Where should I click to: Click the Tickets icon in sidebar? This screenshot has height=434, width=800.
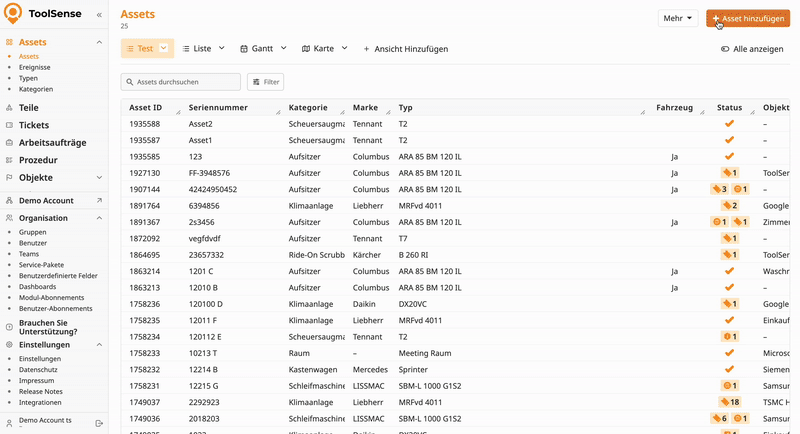tap(9, 125)
